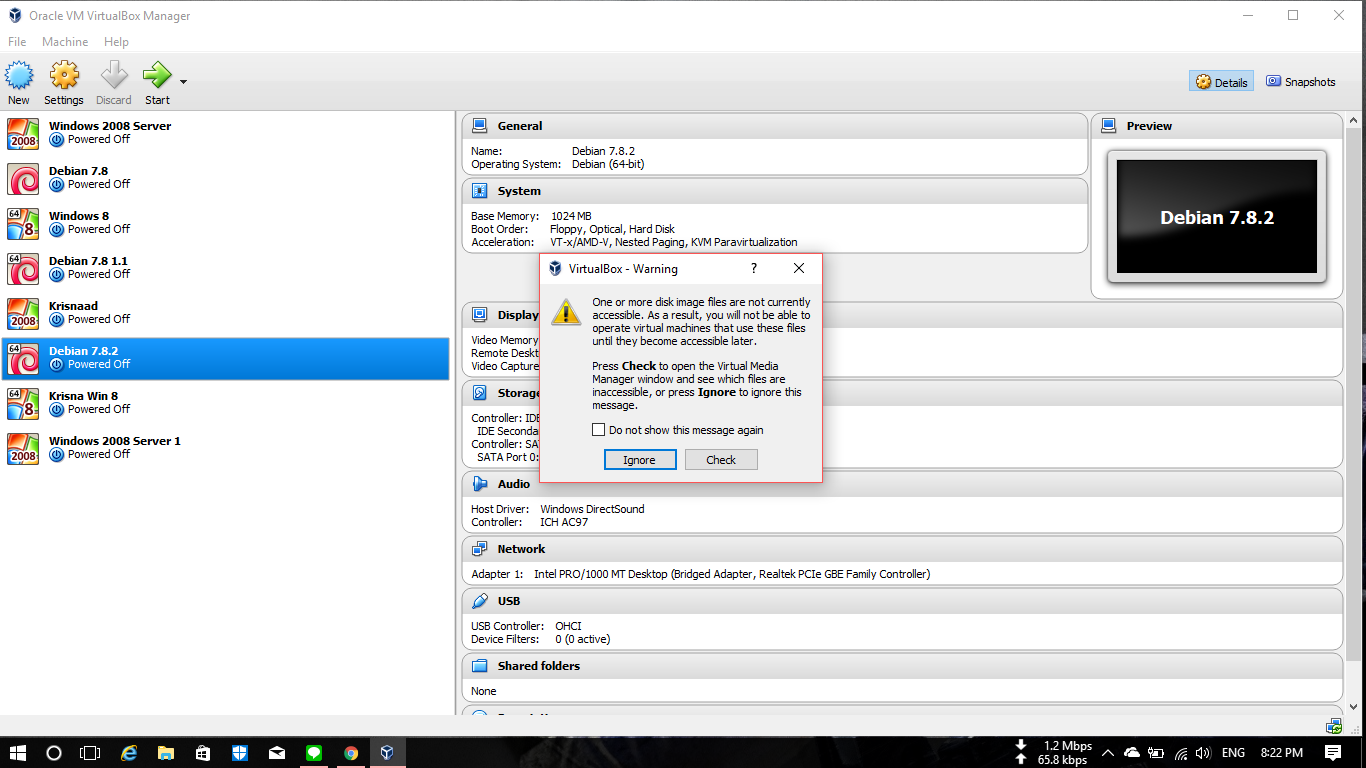Switch to Details view
This screenshot has width=1366, height=768.
pos(1221,82)
